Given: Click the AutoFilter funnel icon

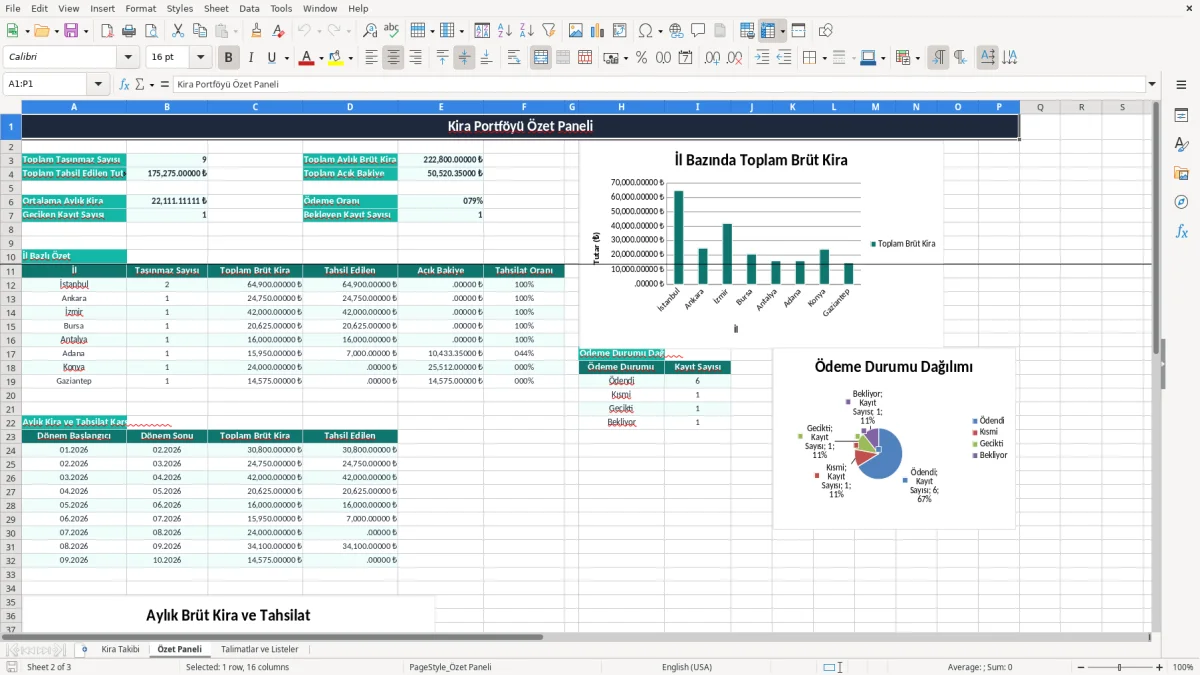Looking at the screenshot, I should tap(549, 31).
